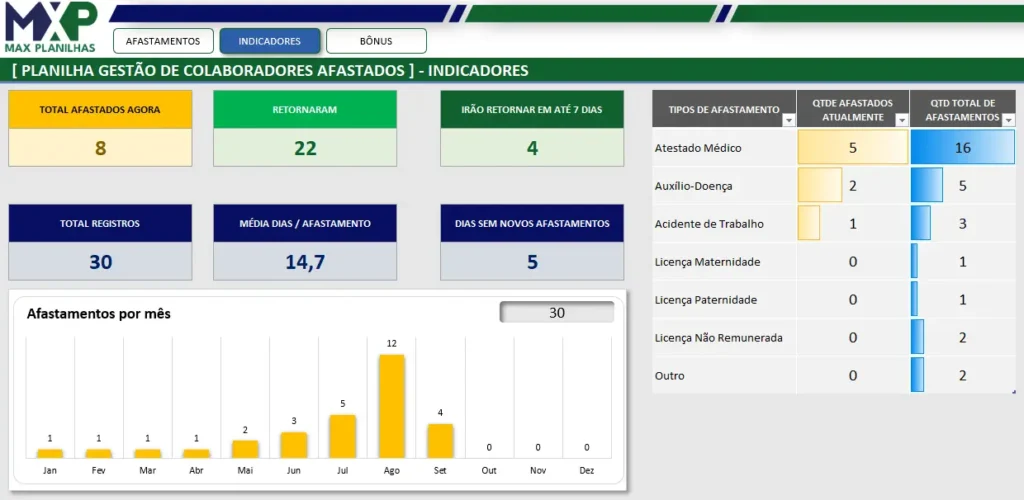Screen dimensions: 1024x500
Task: Click the value 8 under Total Afastados Agora
Action: 100,148
